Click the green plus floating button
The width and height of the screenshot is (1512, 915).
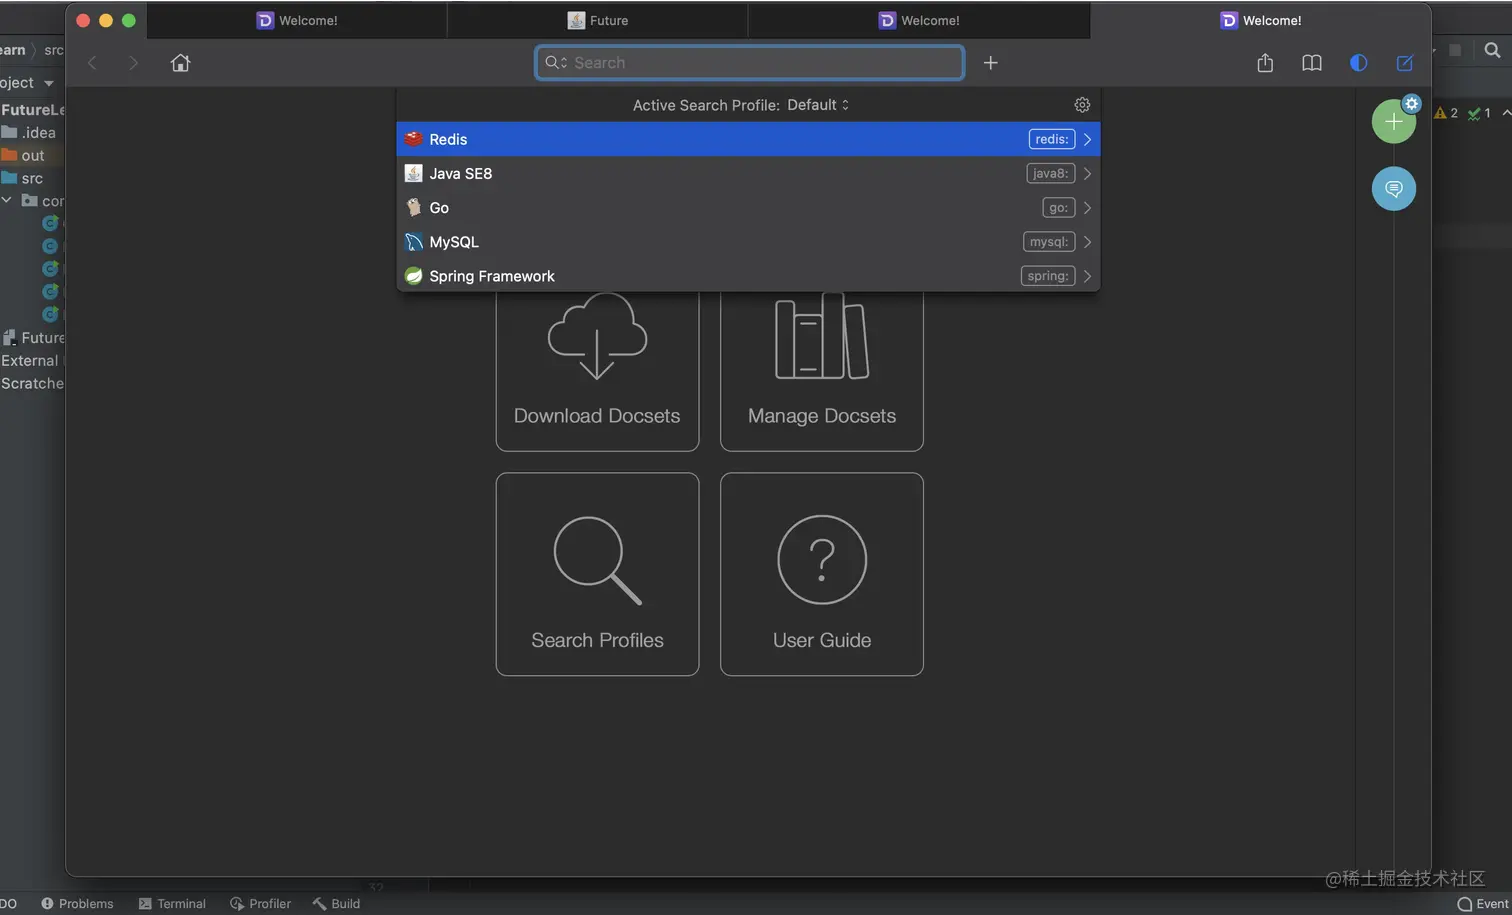tap(1393, 122)
